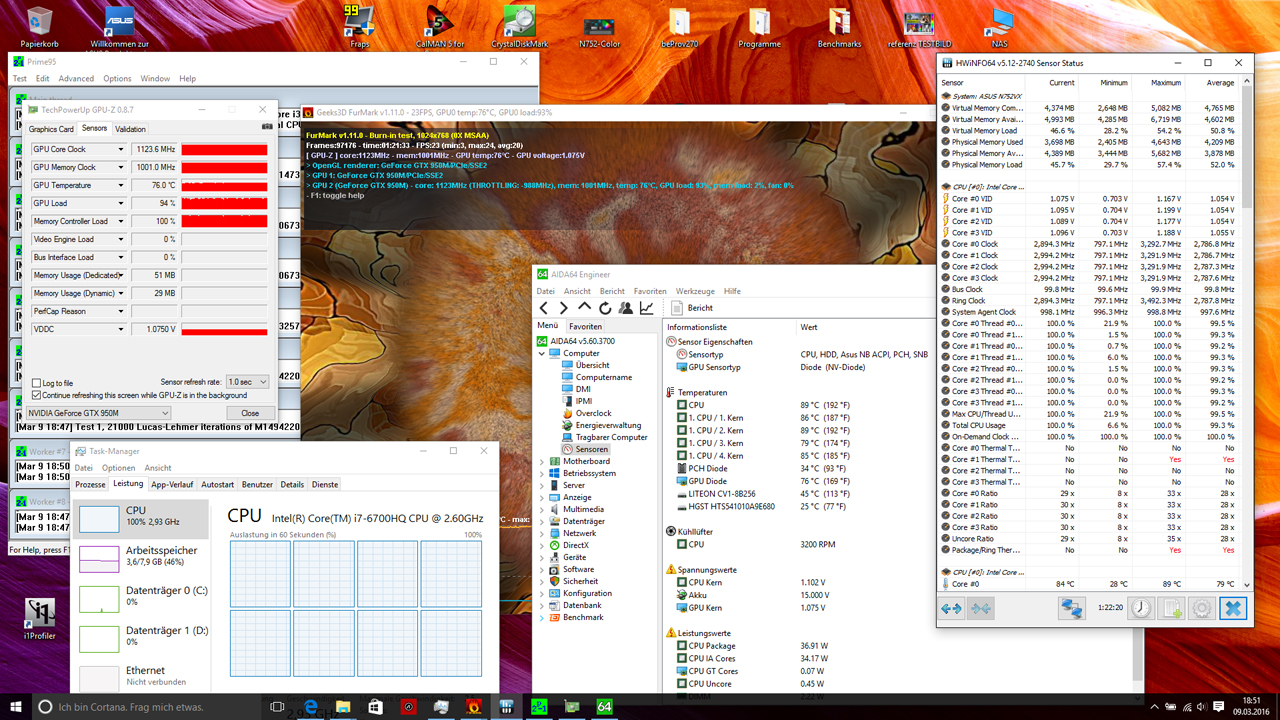Select Core #0 VID row in HWiNFO
The width and height of the screenshot is (1280, 720).
point(1088,198)
